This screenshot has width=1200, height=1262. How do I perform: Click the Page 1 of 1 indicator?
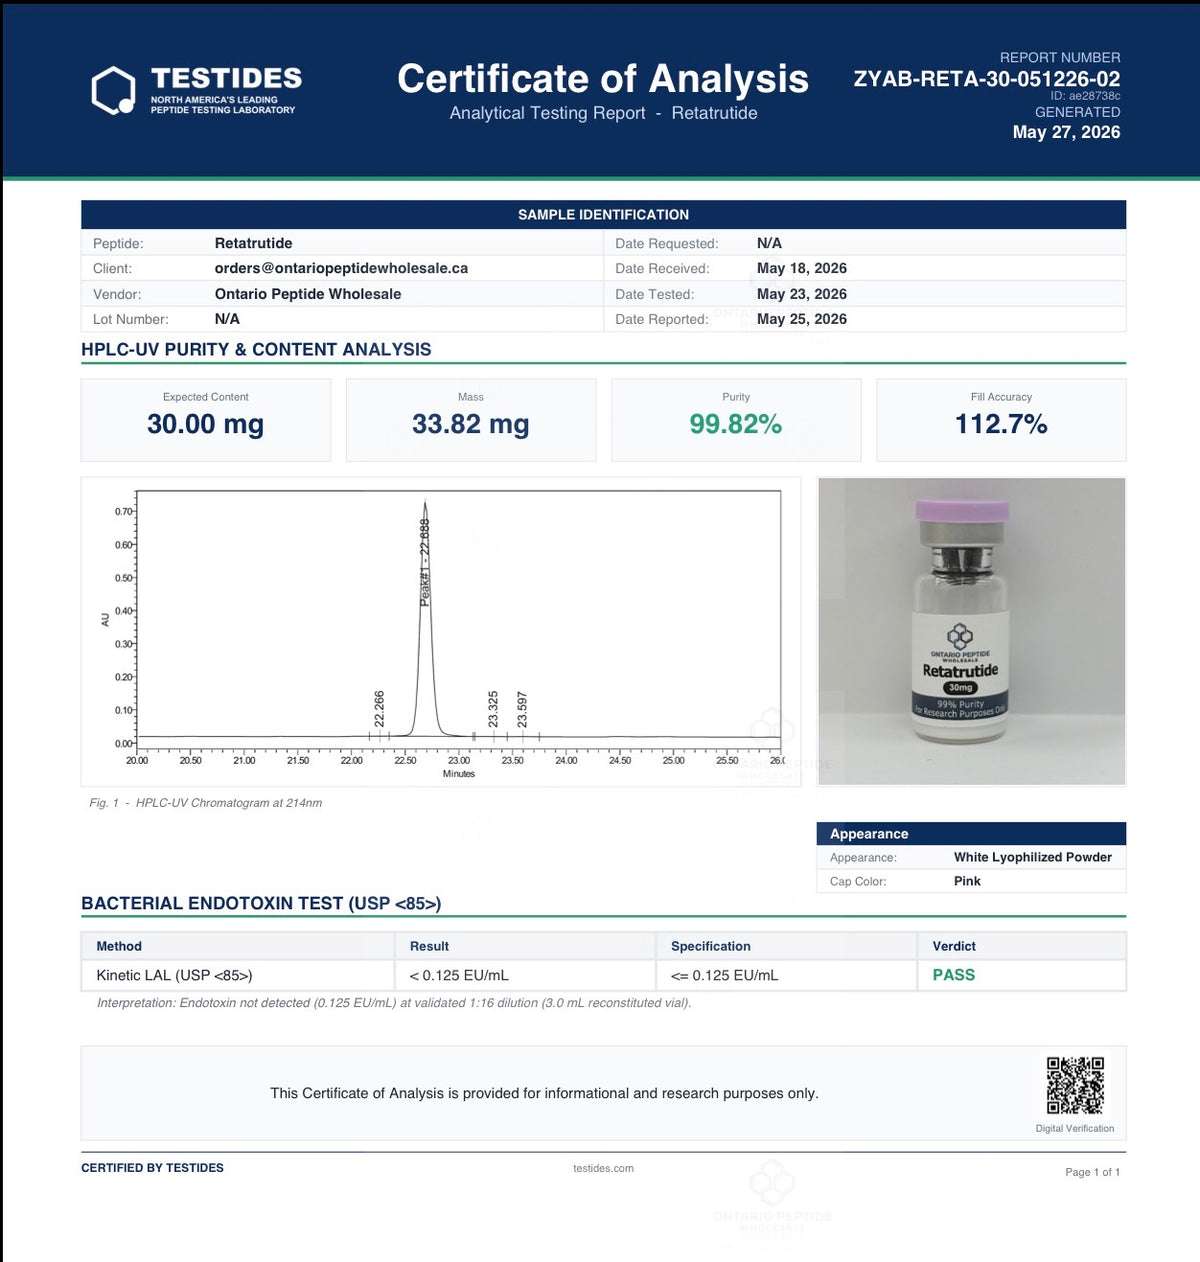pyautogui.click(x=1092, y=1172)
